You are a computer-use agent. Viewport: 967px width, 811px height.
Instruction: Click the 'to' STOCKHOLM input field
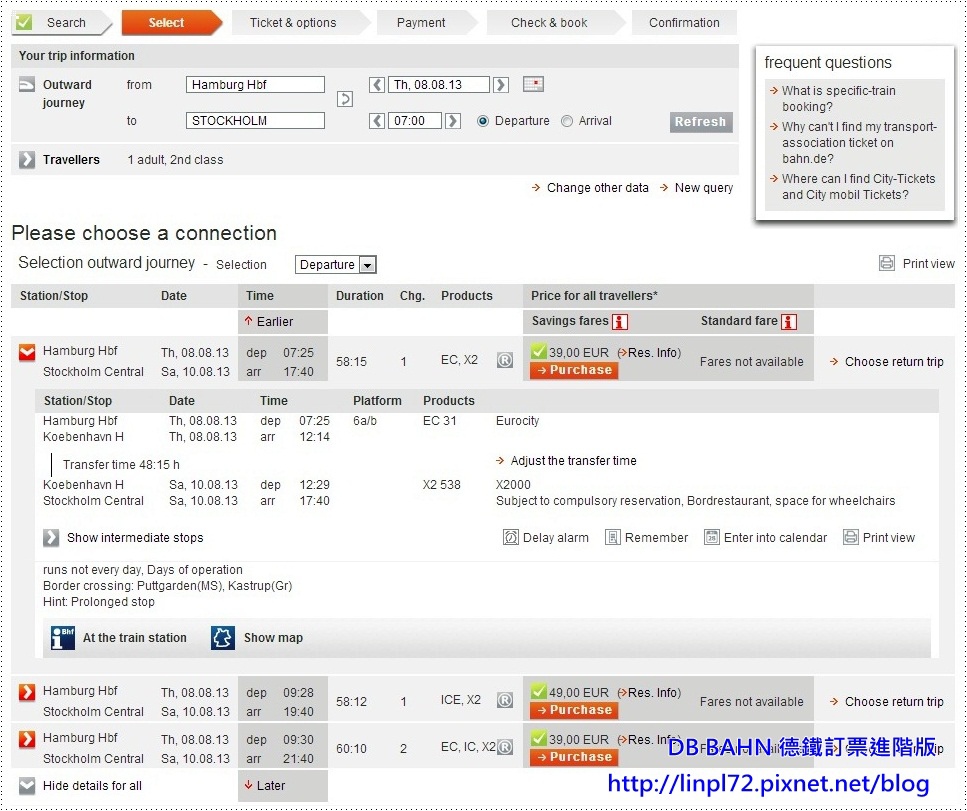coord(255,121)
